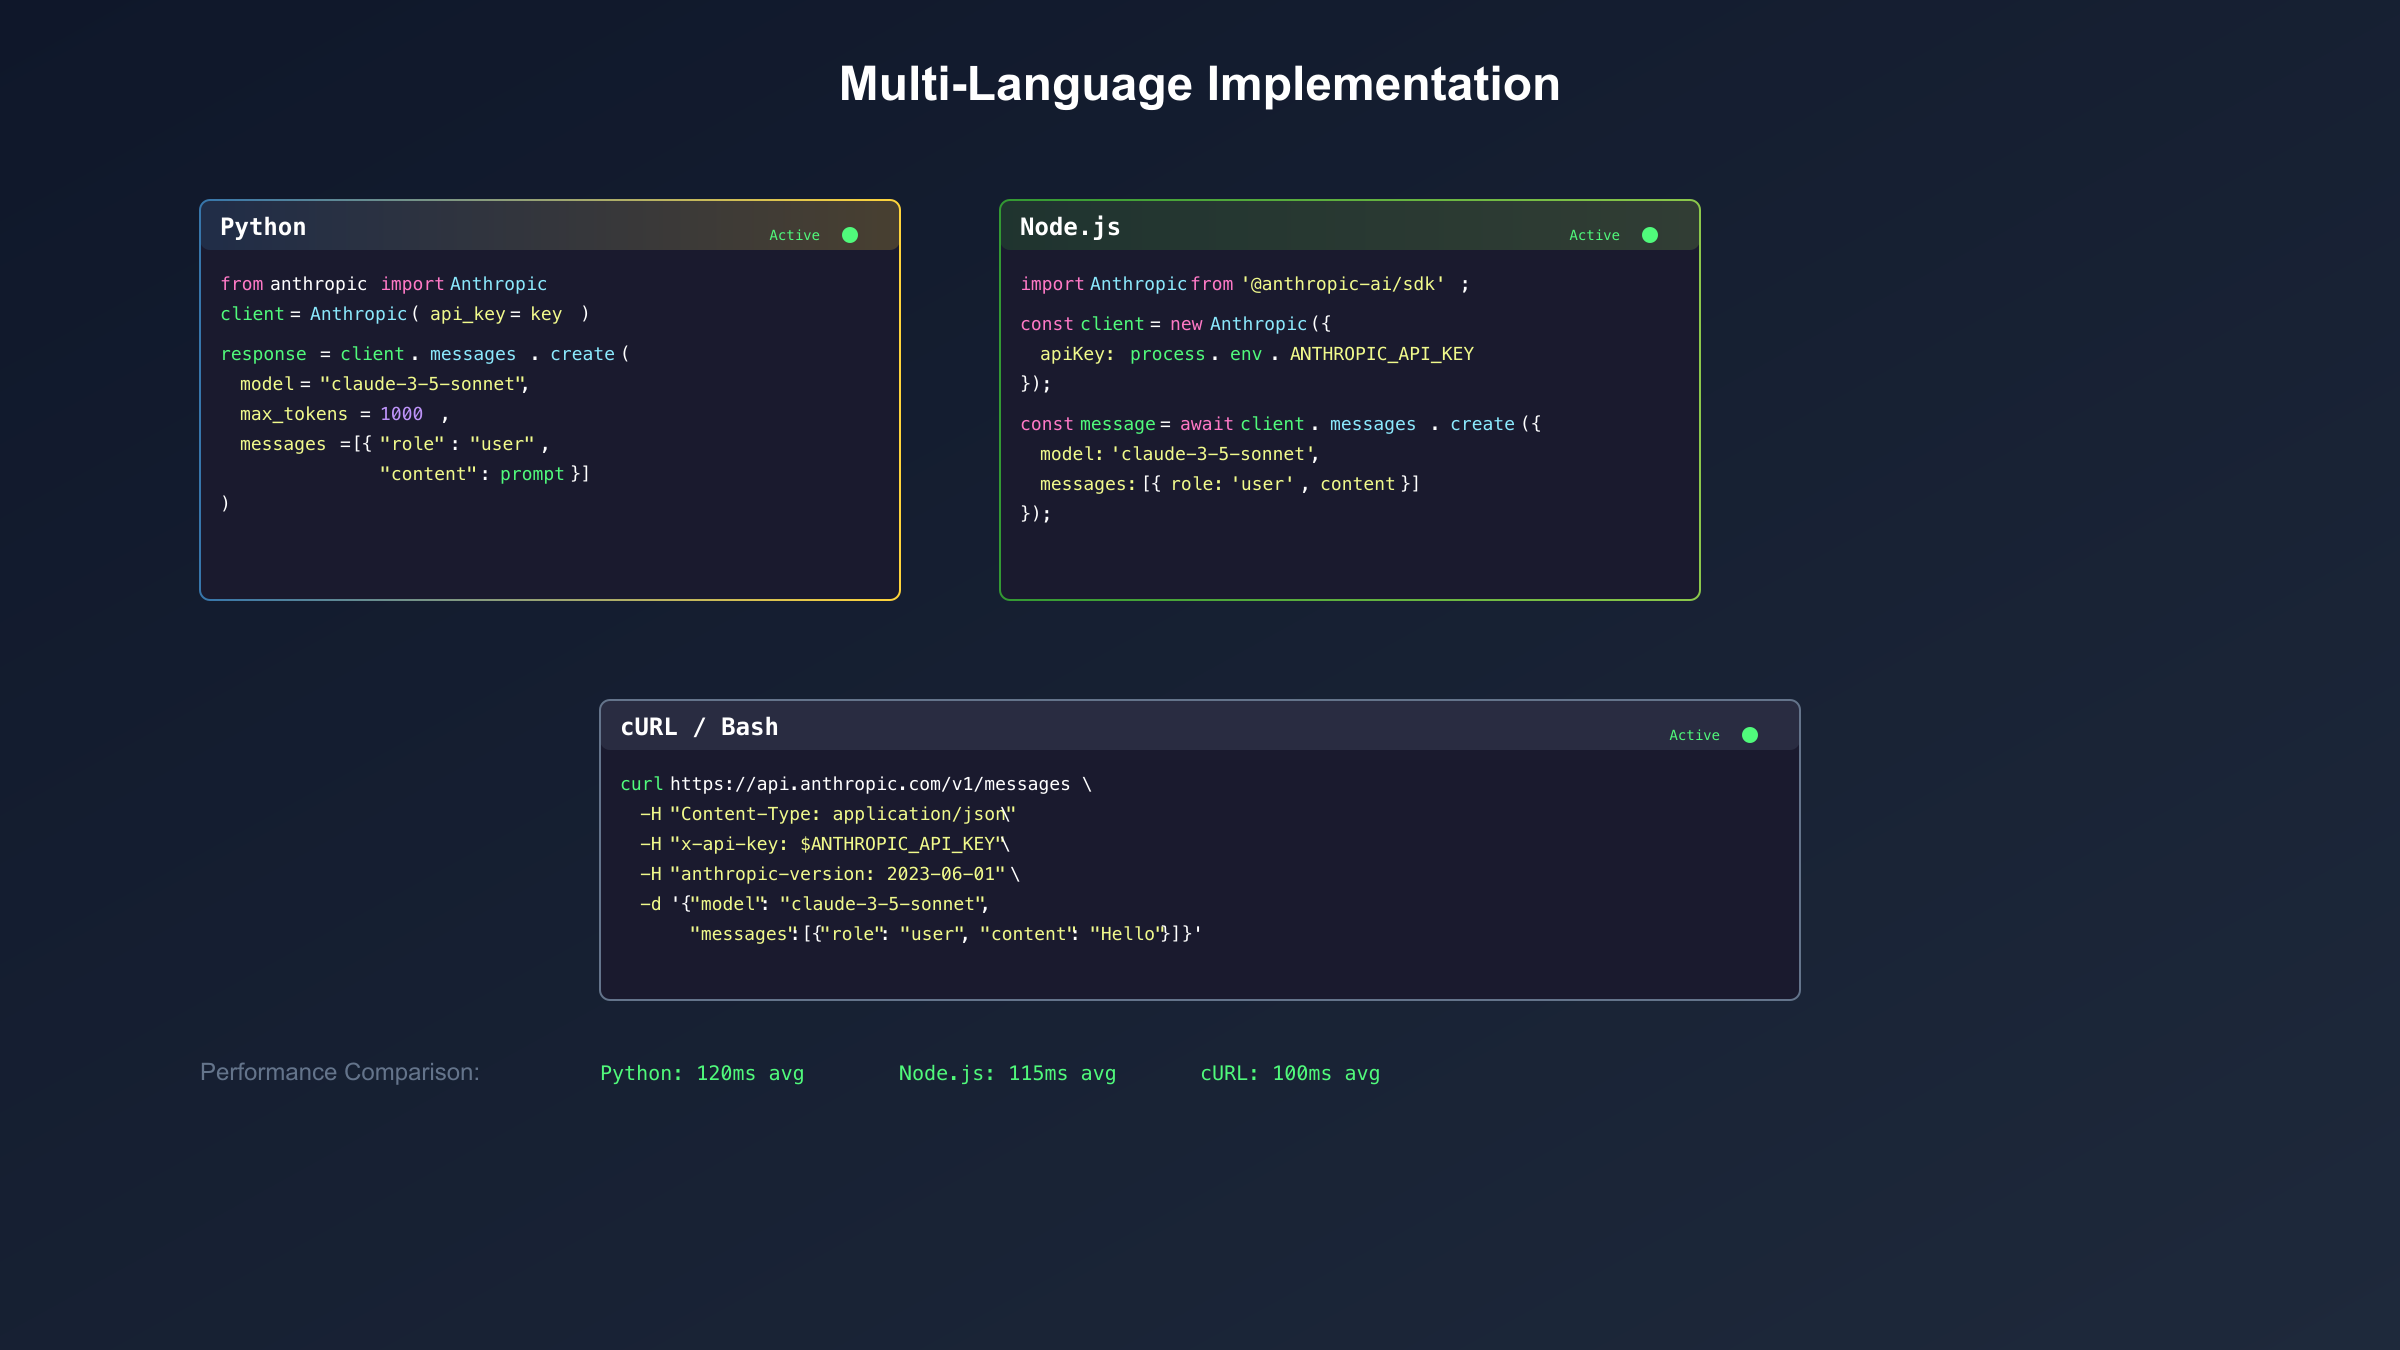Image resolution: width=2400 pixels, height=1350 pixels.
Task: Click the 'from anthropic import Anthropic' line
Action: (x=384, y=284)
